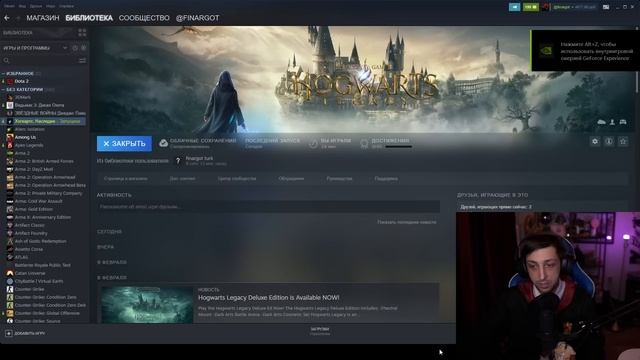Select Apex Legends in the library
The width and height of the screenshot is (640, 360).
click(x=29, y=145)
